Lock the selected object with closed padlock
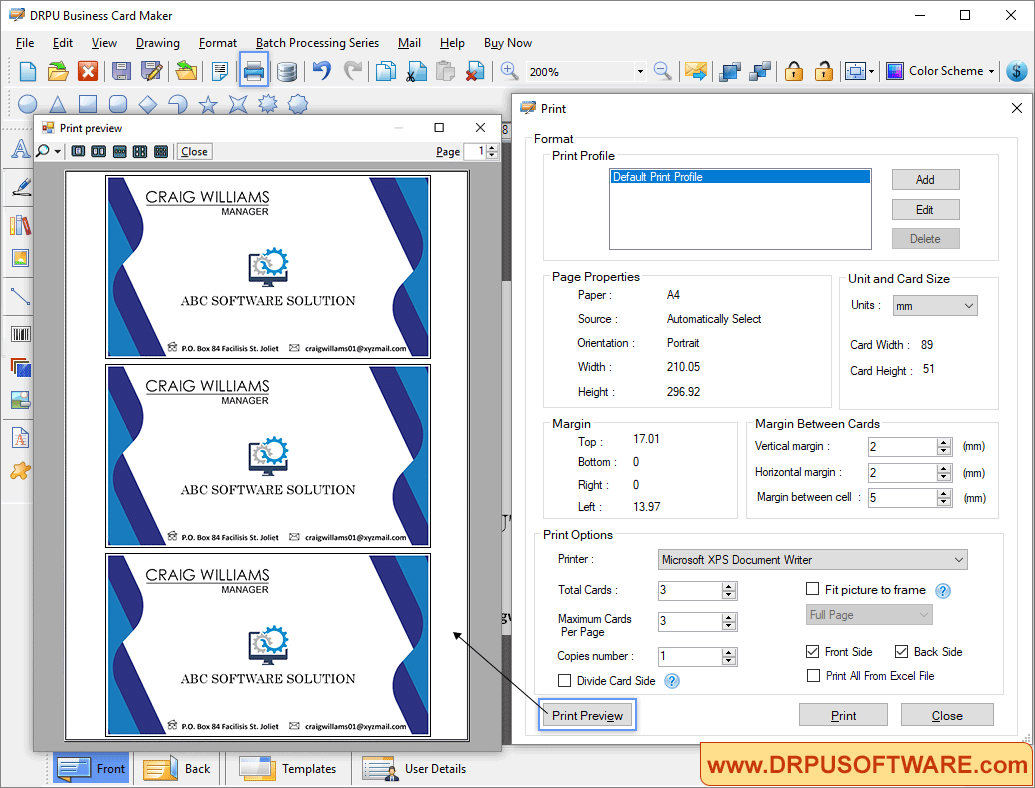Viewport: 1035px width, 788px height. coord(793,71)
